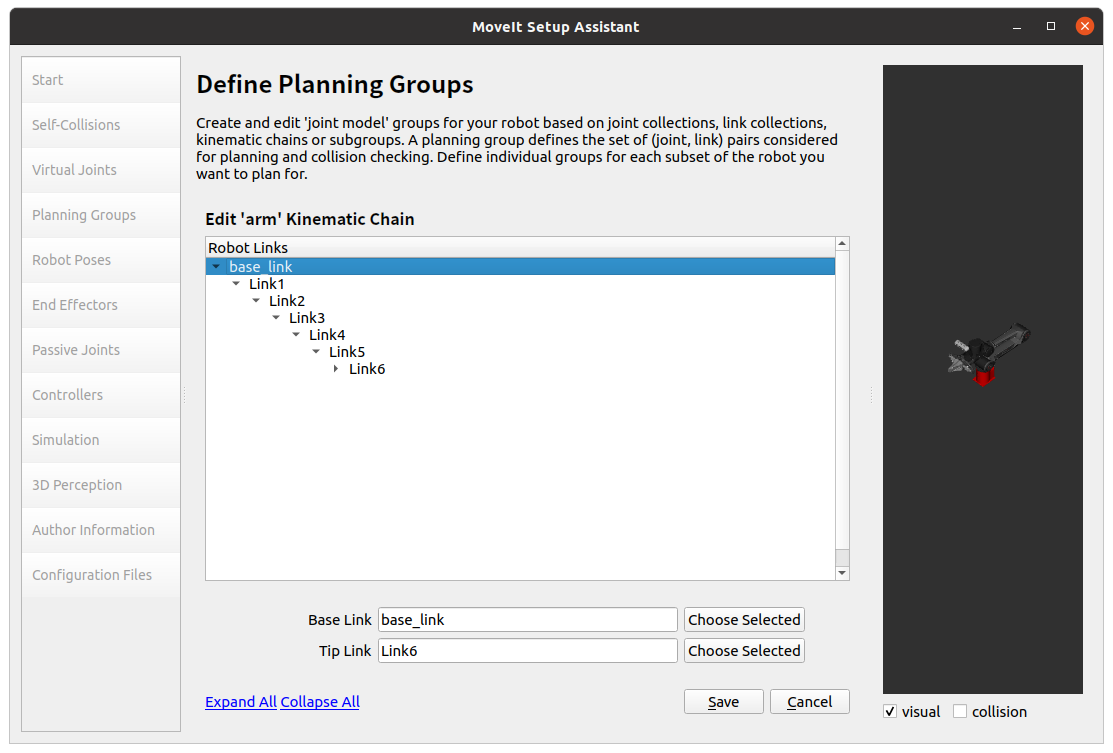Select Link5 in the tree
Screen dimensions: 1113x753
click(x=346, y=352)
